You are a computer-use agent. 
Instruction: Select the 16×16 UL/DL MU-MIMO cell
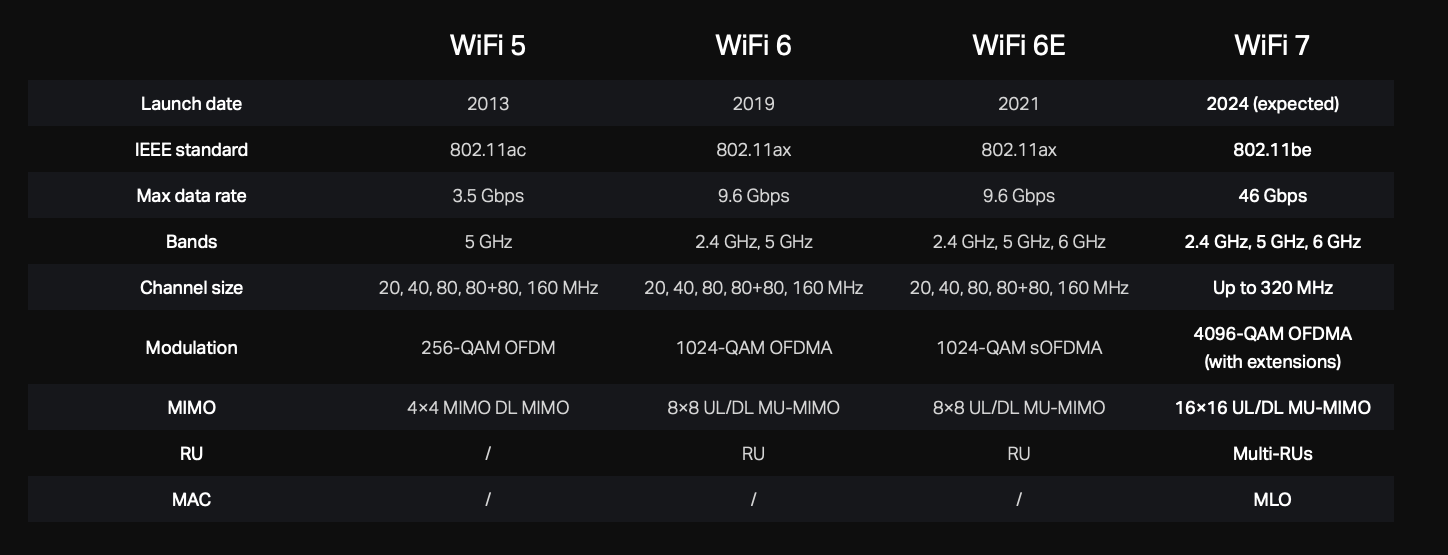pos(1272,408)
